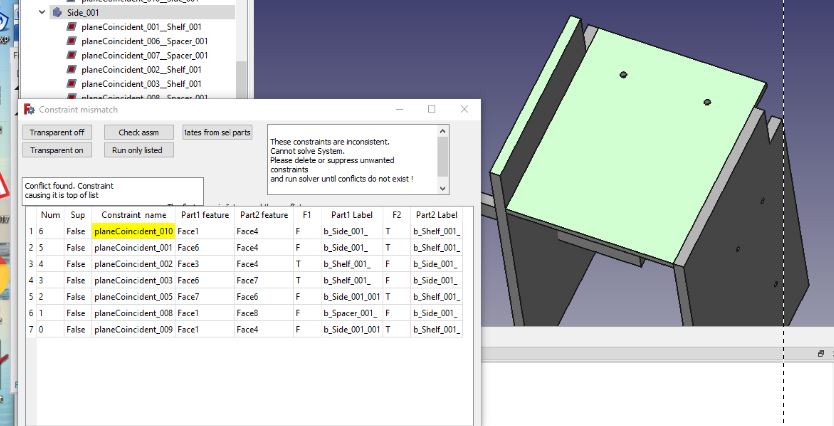Image resolution: width=834 pixels, height=426 pixels.
Task: Toggle Sup value for planeCoincident_009 row
Action: click(76, 329)
